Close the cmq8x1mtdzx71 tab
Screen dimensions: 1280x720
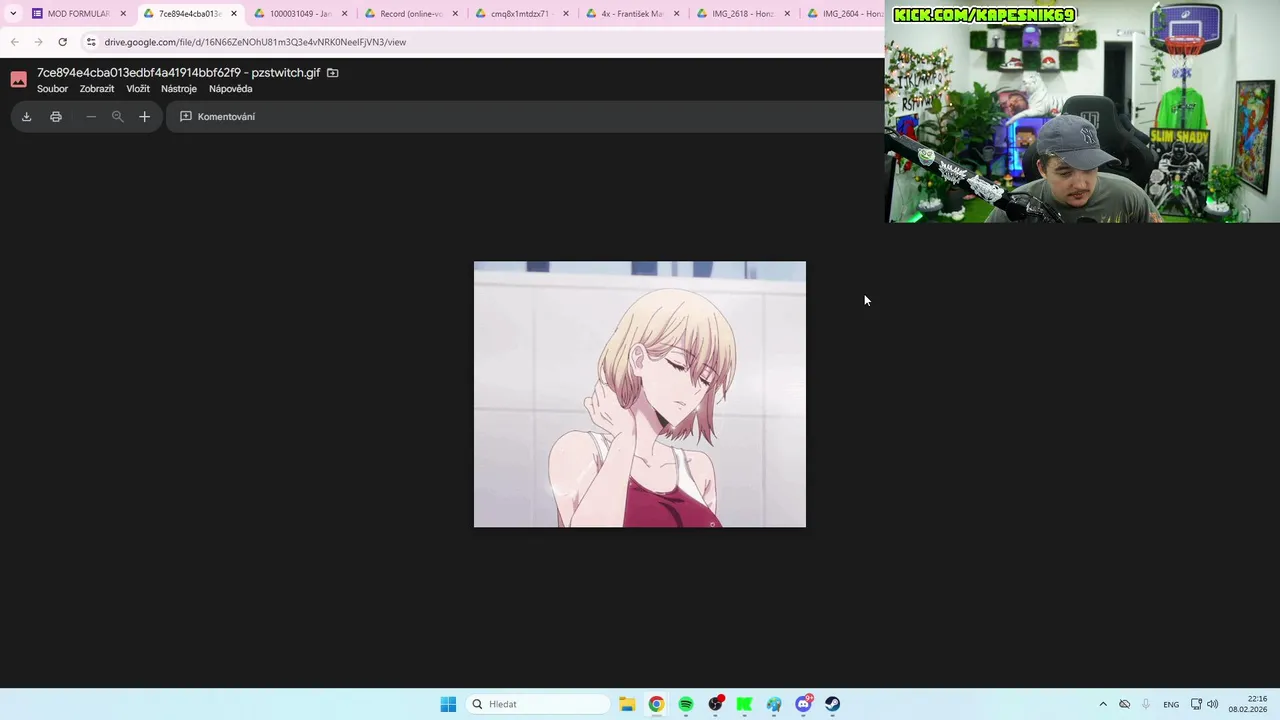click(566, 14)
